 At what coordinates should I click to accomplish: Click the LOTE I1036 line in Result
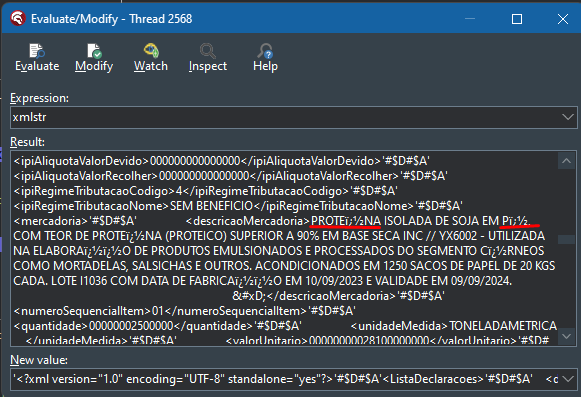[262, 281]
